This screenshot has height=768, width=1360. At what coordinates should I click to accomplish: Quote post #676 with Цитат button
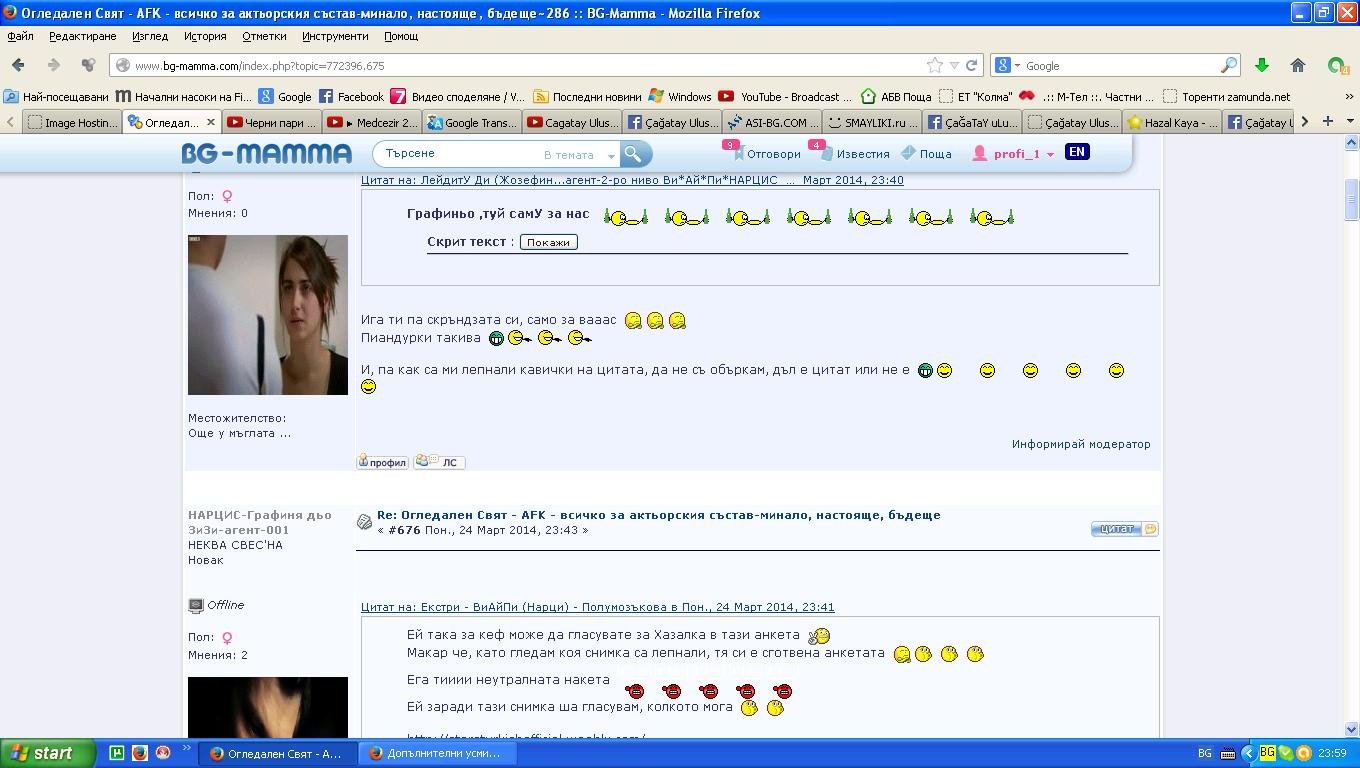(x=1123, y=528)
